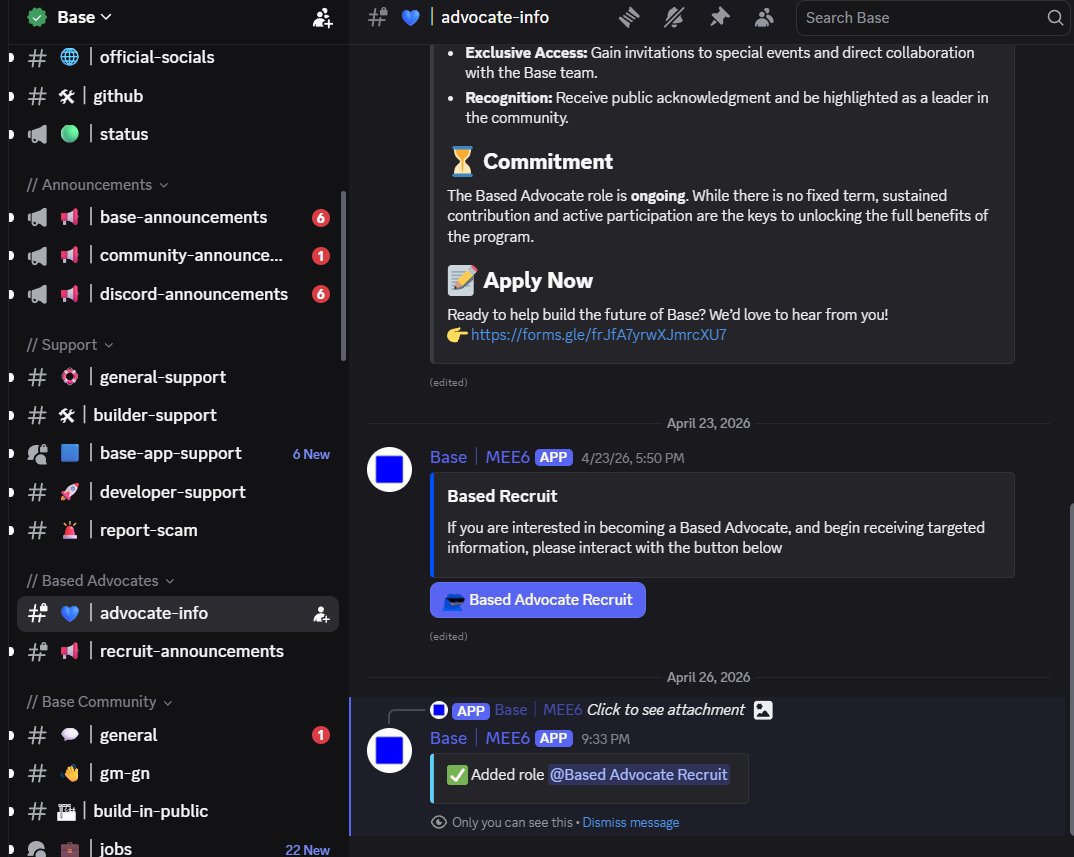Screen dimensions: 1074x857
Task: Select the advocate-info channel
Action: tap(177, 614)
